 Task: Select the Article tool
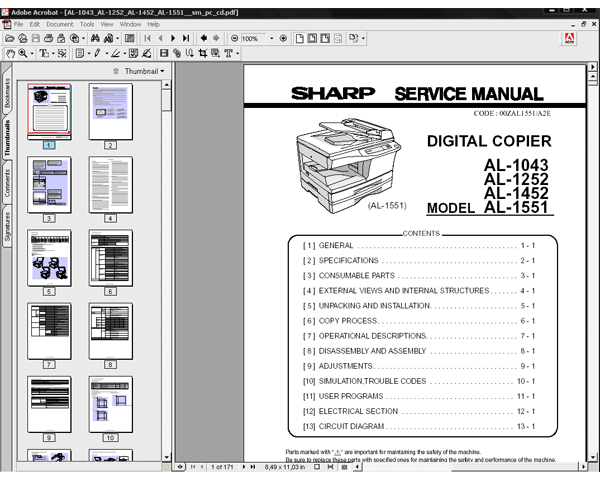190,53
